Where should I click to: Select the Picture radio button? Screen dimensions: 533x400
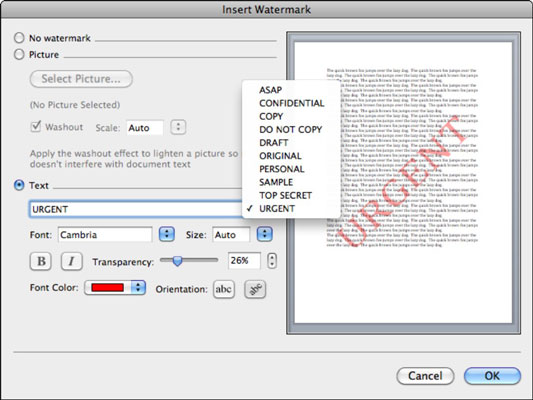[19, 54]
